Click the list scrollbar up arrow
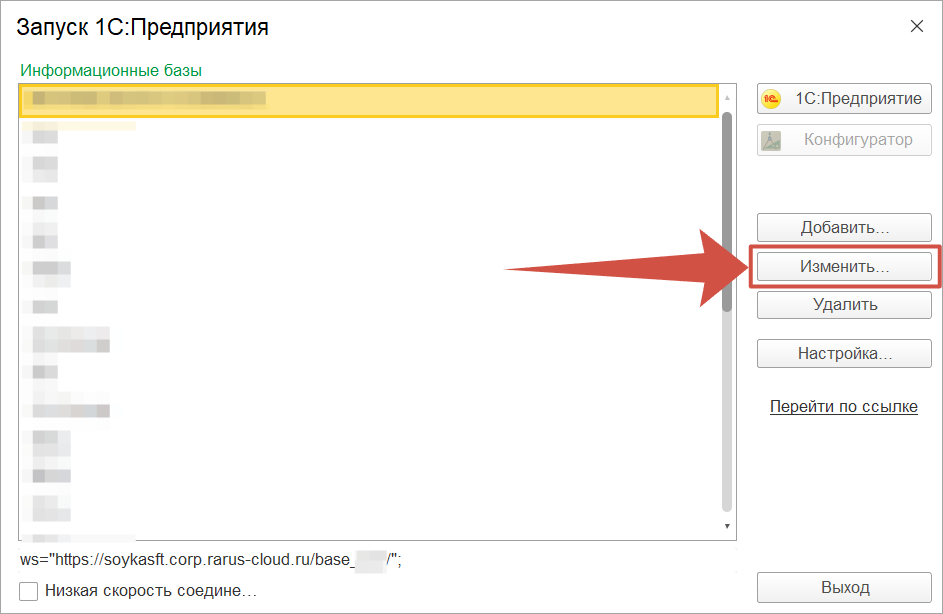Screen dimensions: 943x614 727,97
